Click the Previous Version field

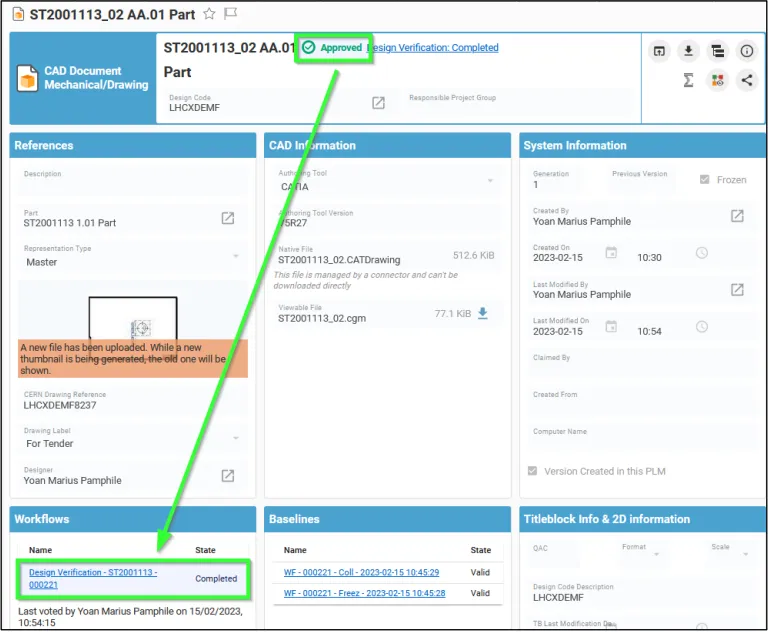point(639,179)
